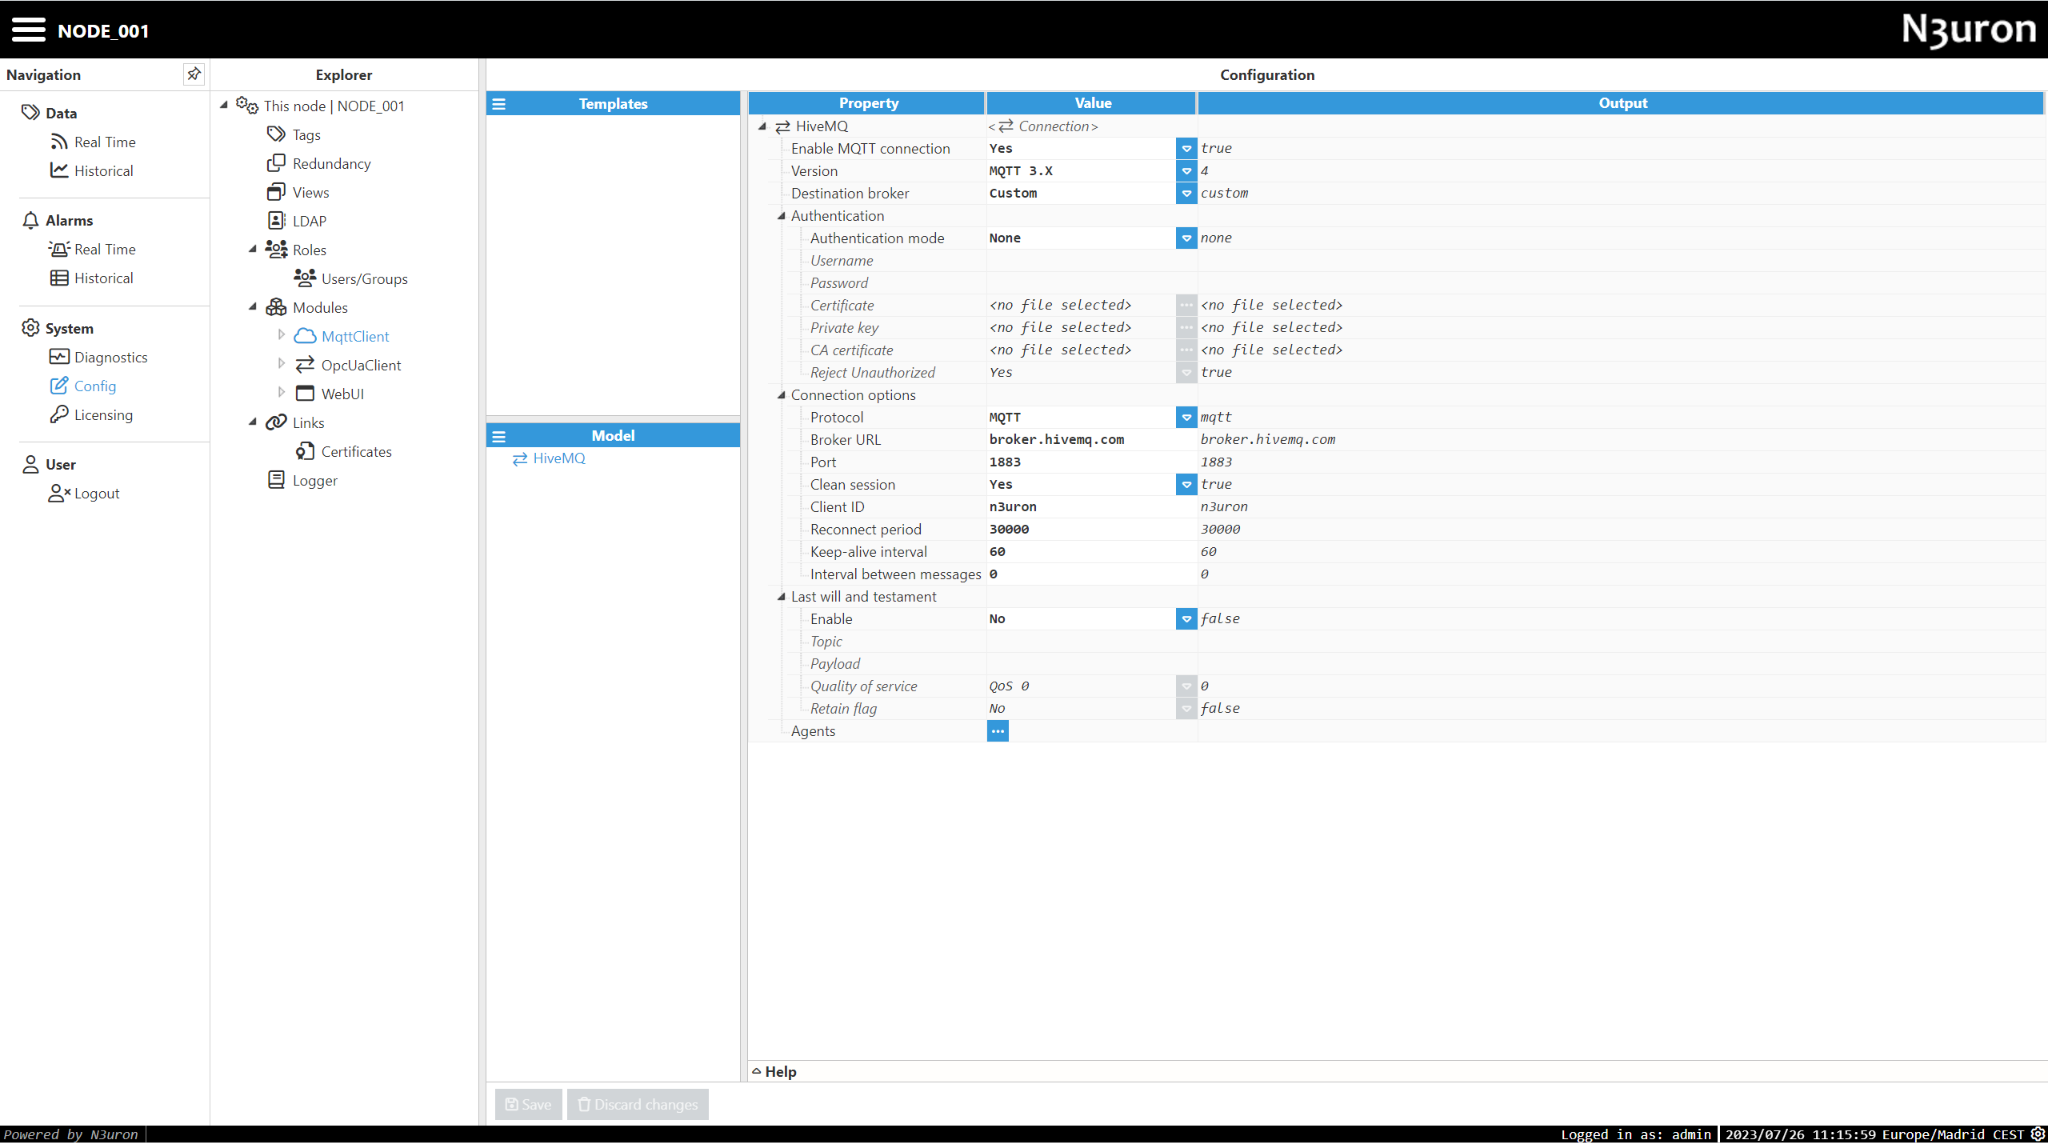
Task: Open the Templates panel menu icon
Action: tap(499, 104)
